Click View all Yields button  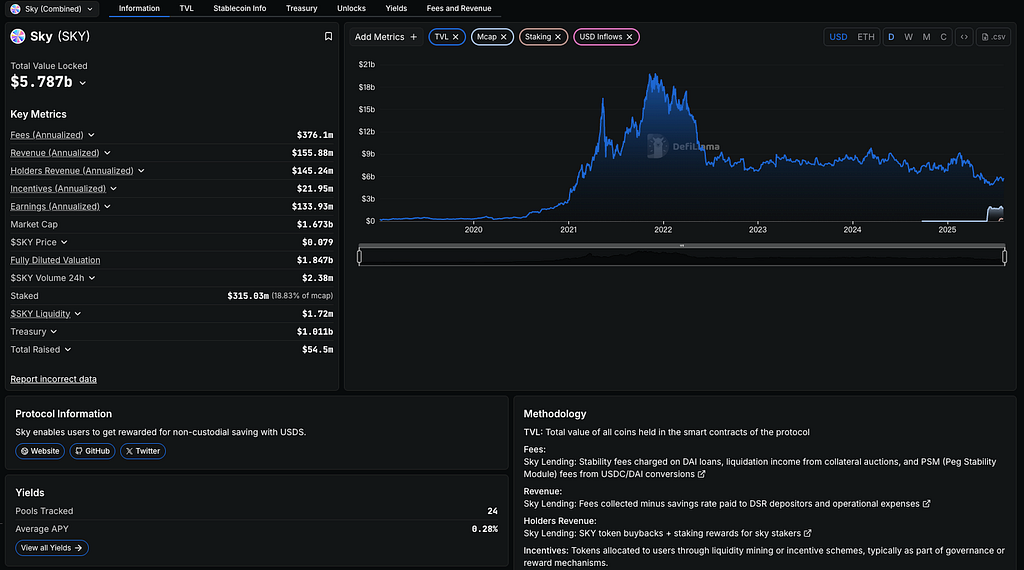(52, 548)
